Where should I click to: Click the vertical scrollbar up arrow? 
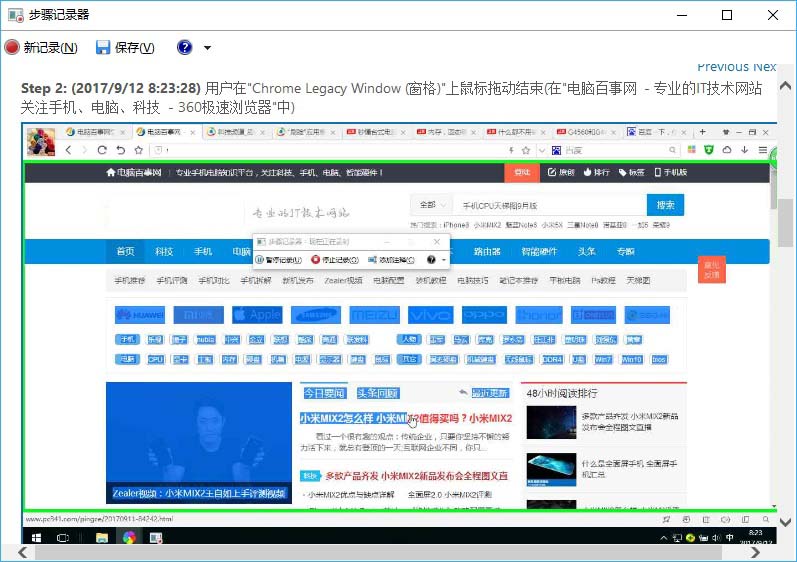coord(786,85)
